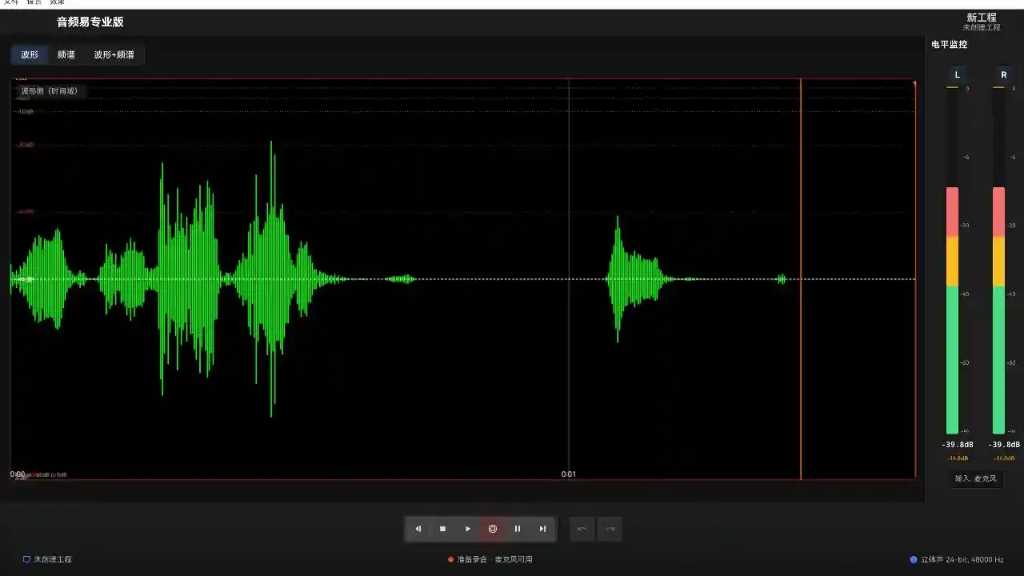Viewport: 1024px width, 576px height.
Task: Click the Redo arrow icon
Action: point(609,529)
